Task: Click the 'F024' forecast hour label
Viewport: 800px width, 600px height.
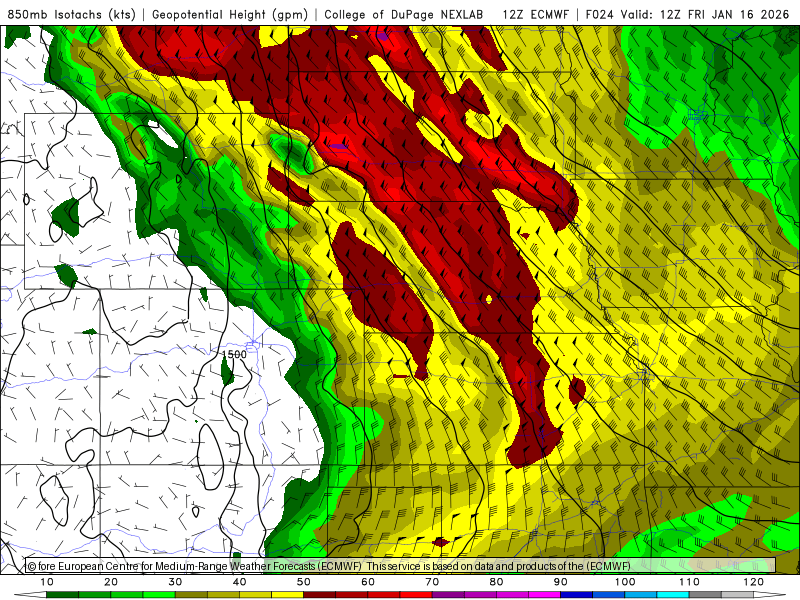Action: pyautogui.click(x=599, y=14)
